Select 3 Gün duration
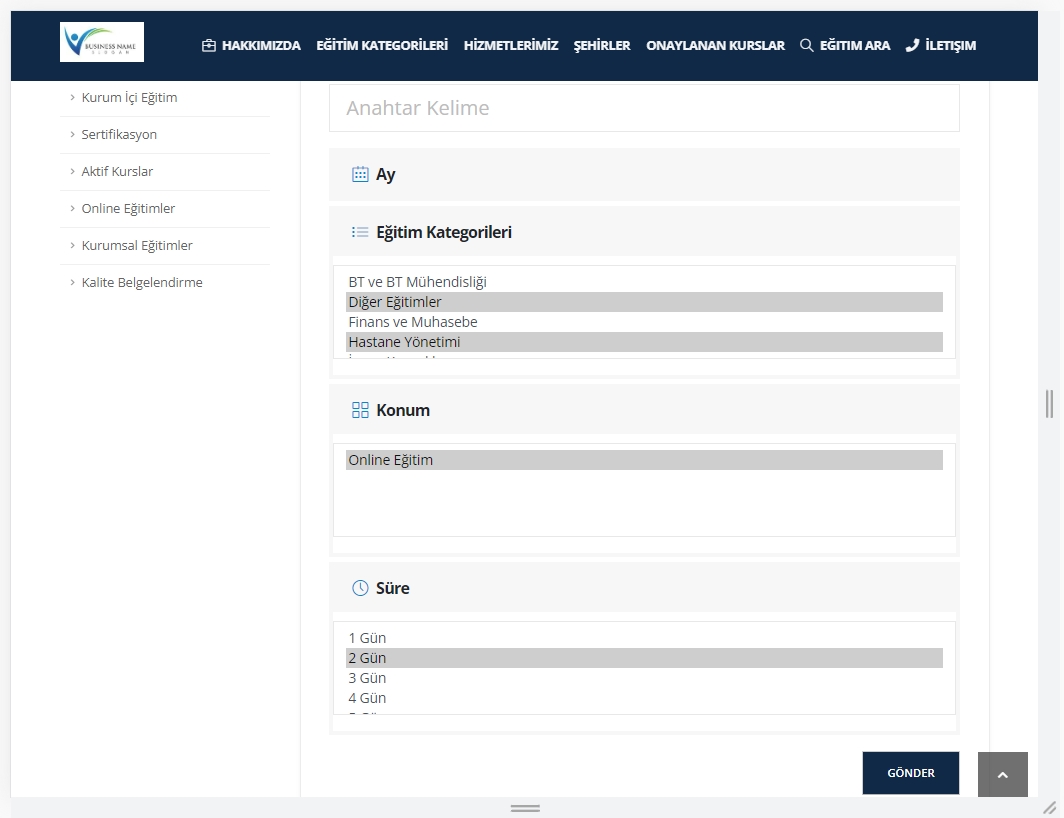The height and width of the screenshot is (818, 1064). pos(644,678)
